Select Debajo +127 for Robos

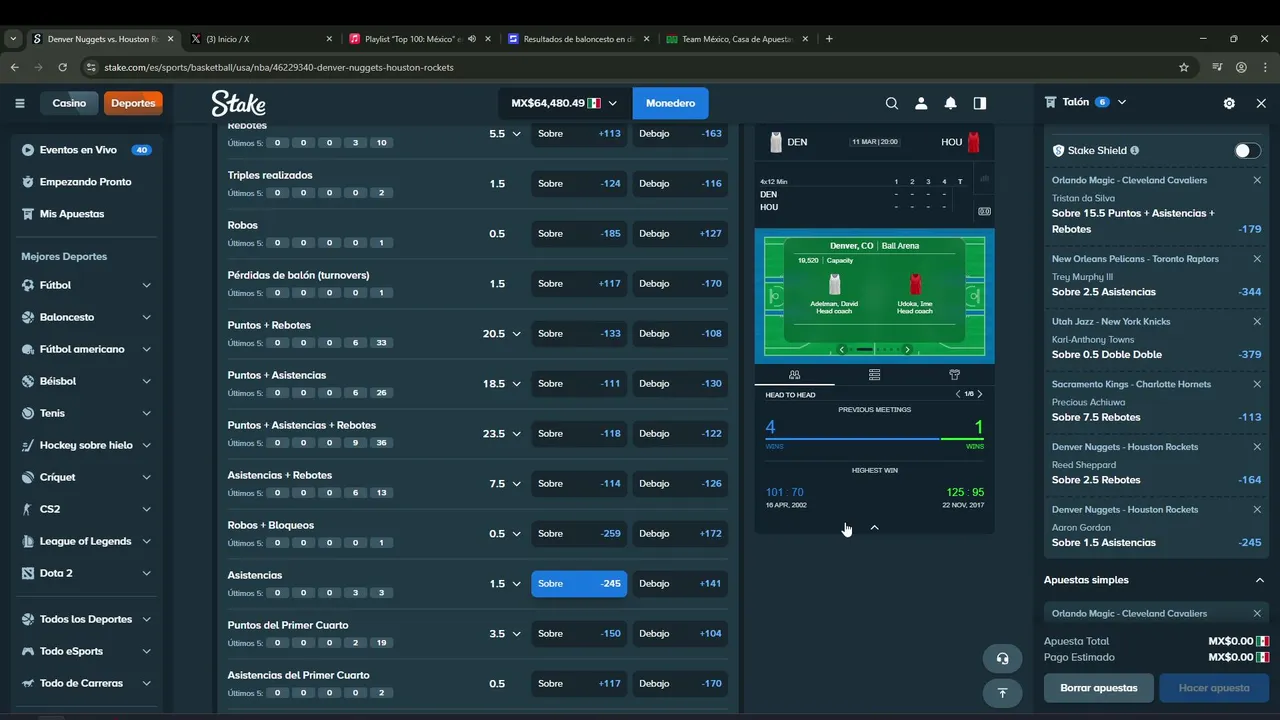[680, 234]
